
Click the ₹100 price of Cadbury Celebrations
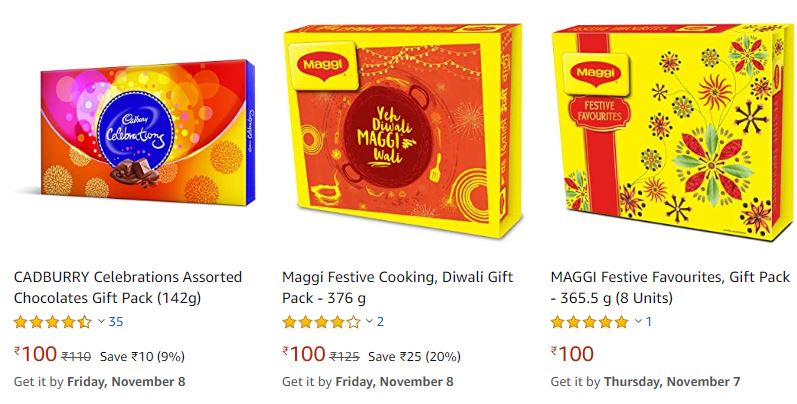point(36,354)
